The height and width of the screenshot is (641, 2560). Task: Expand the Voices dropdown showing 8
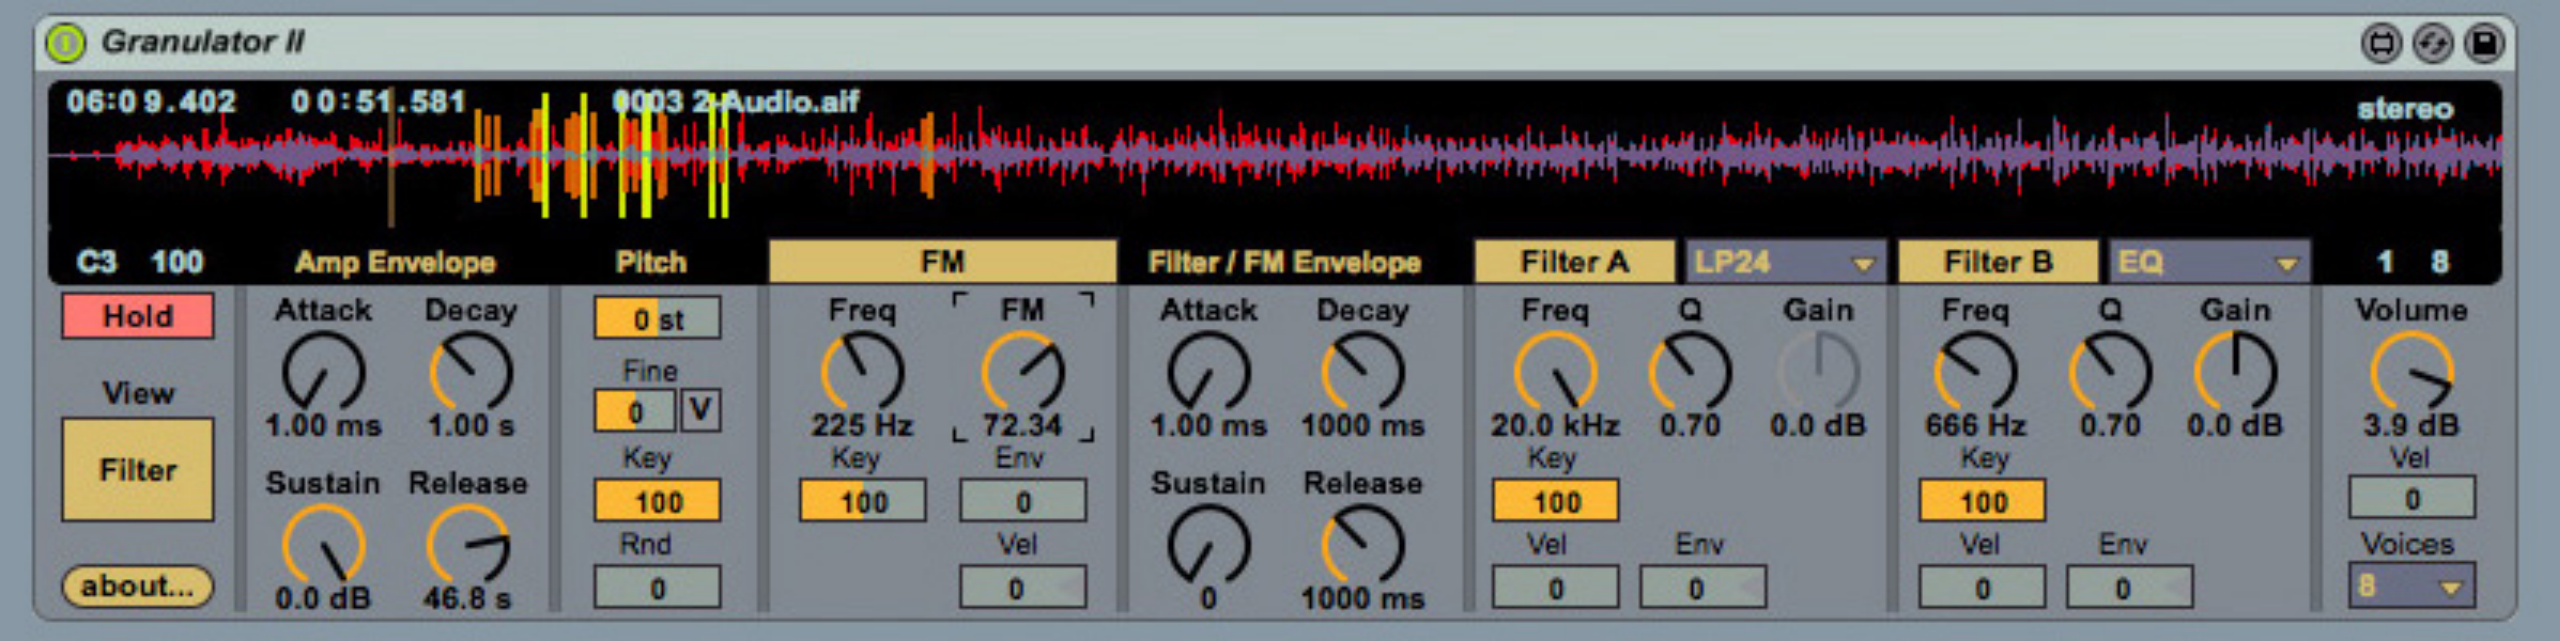(2411, 586)
